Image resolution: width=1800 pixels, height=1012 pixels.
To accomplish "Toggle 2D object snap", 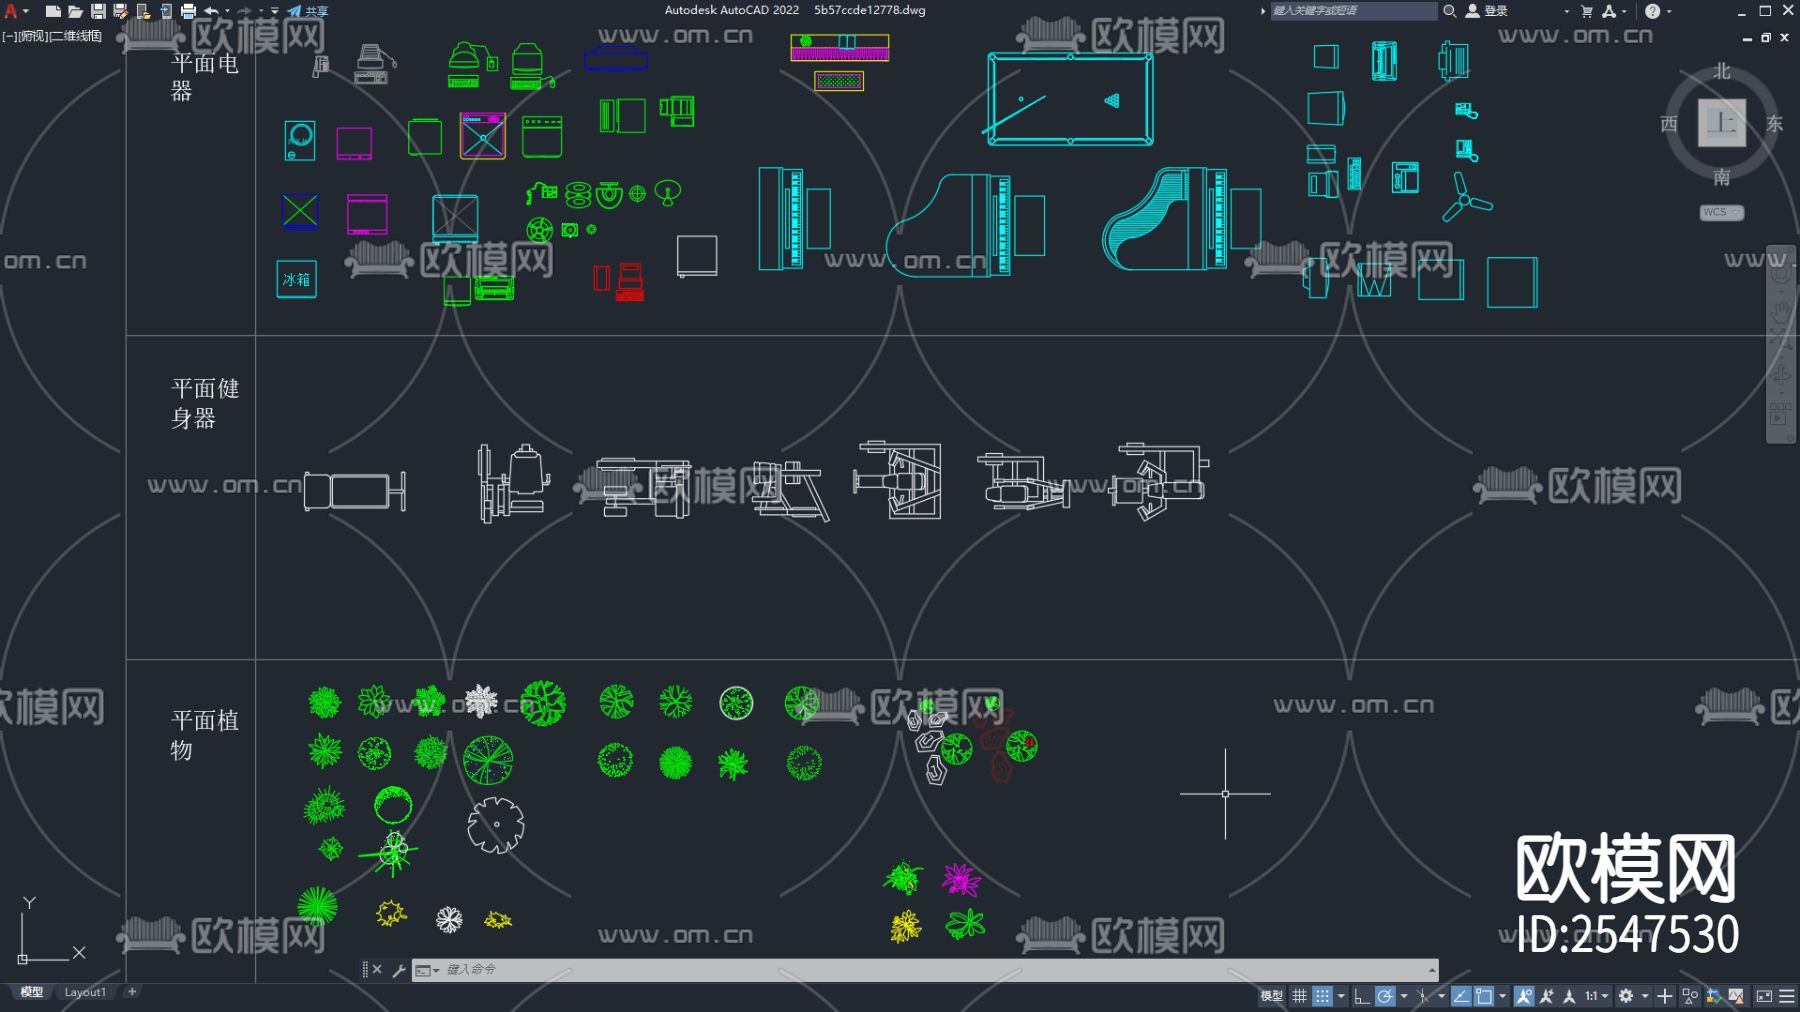I will click(1484, 996).
